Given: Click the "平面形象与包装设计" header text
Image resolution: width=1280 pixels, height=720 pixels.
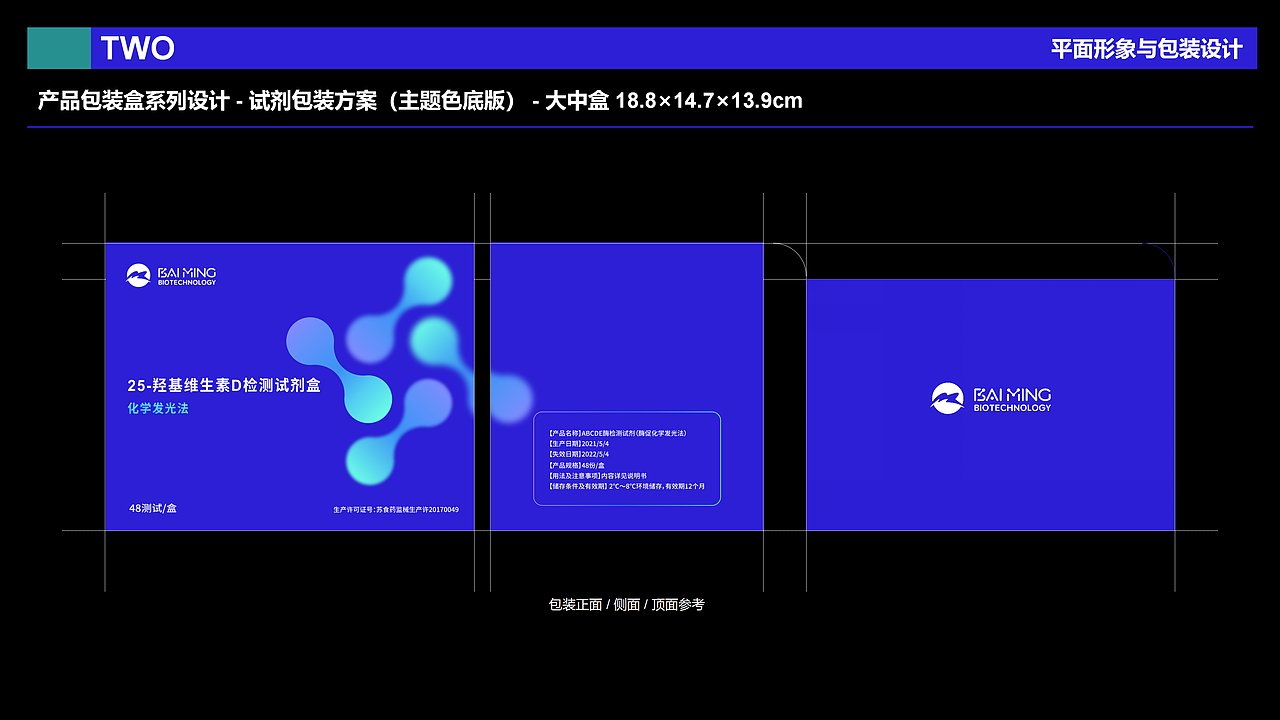Looking at the screenshot, I should pyautogui.click(x=1147, y=49).
